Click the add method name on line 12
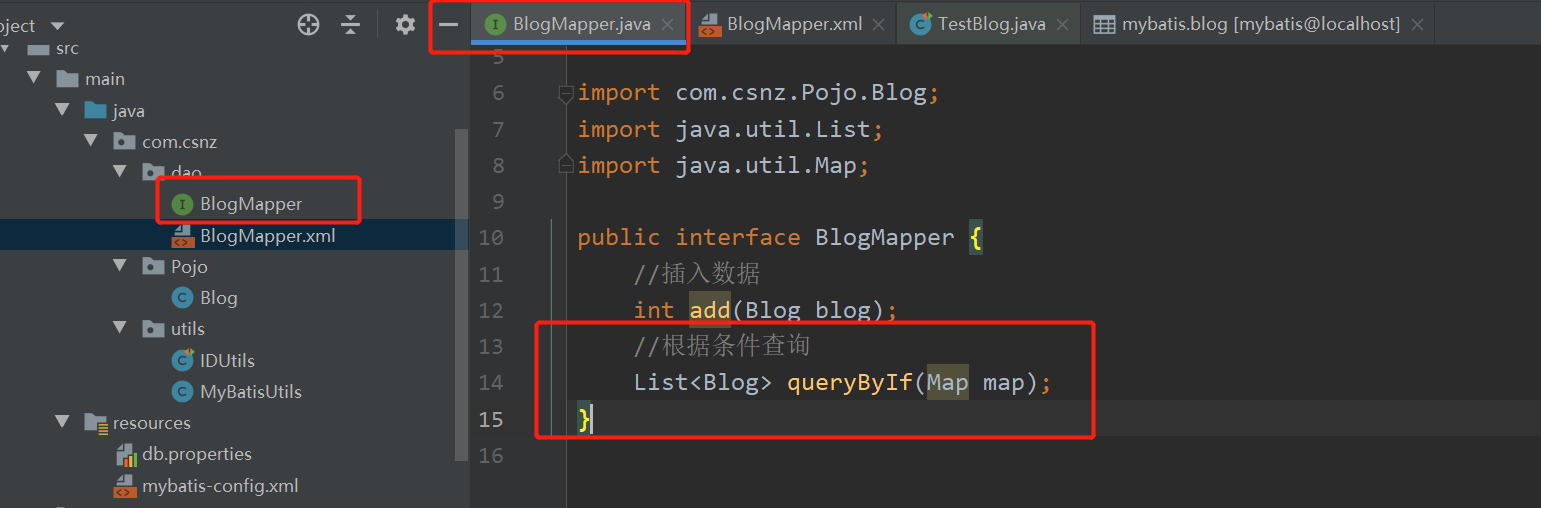1541x508 pixels. click(710, 310)
